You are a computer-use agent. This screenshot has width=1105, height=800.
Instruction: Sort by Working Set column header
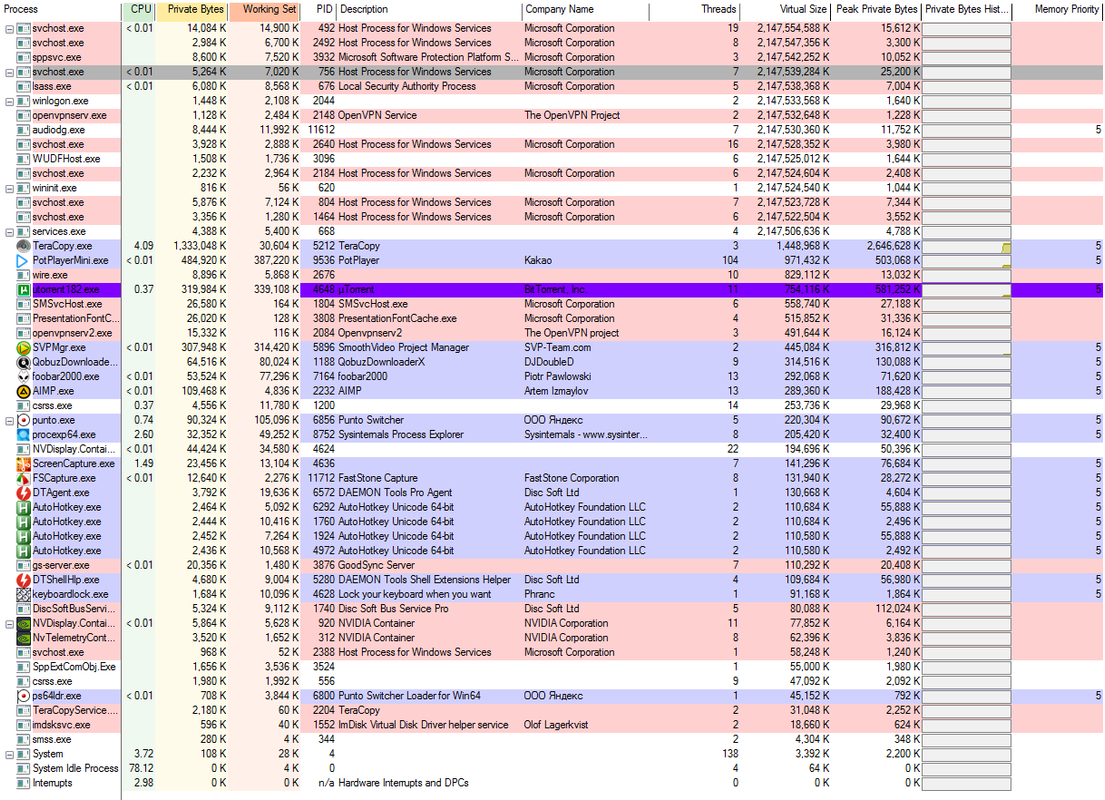tap(265, 10)
